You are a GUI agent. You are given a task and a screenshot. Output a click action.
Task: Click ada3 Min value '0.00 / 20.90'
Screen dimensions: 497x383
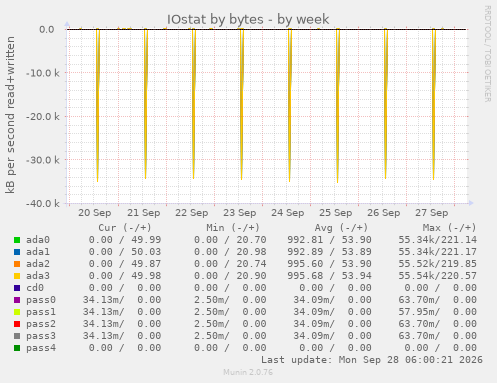coord(230,276)
